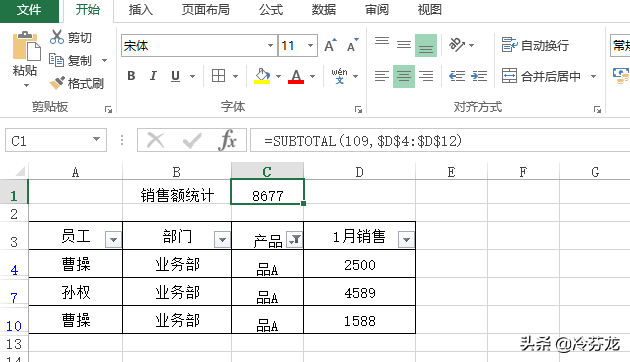
Task: Open the font name dropdown
Action: (270, 45)
